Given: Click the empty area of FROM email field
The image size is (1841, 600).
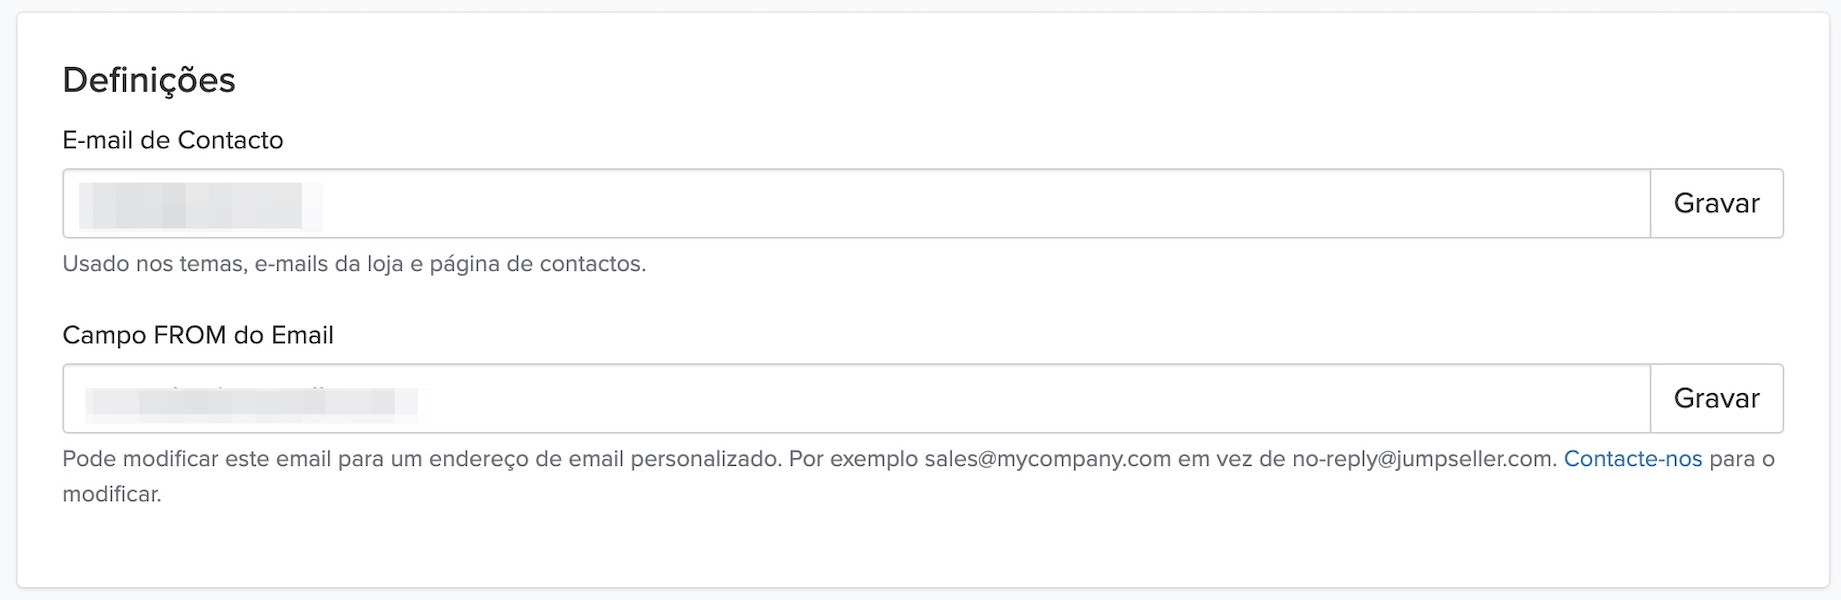Looking at the screenshot, I should click(1000, 399).
